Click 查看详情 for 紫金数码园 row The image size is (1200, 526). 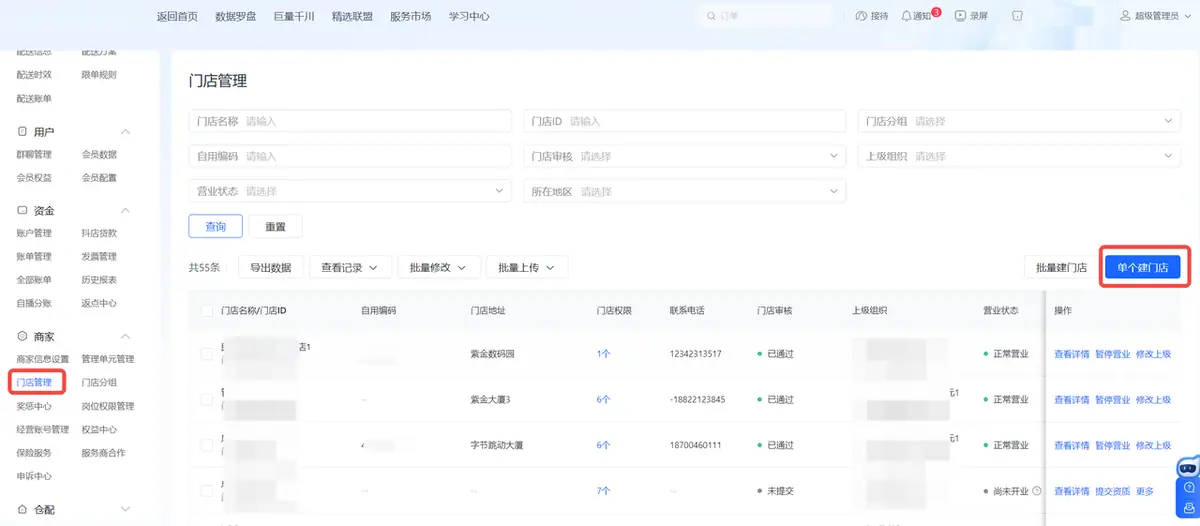tap(1072, 354)
